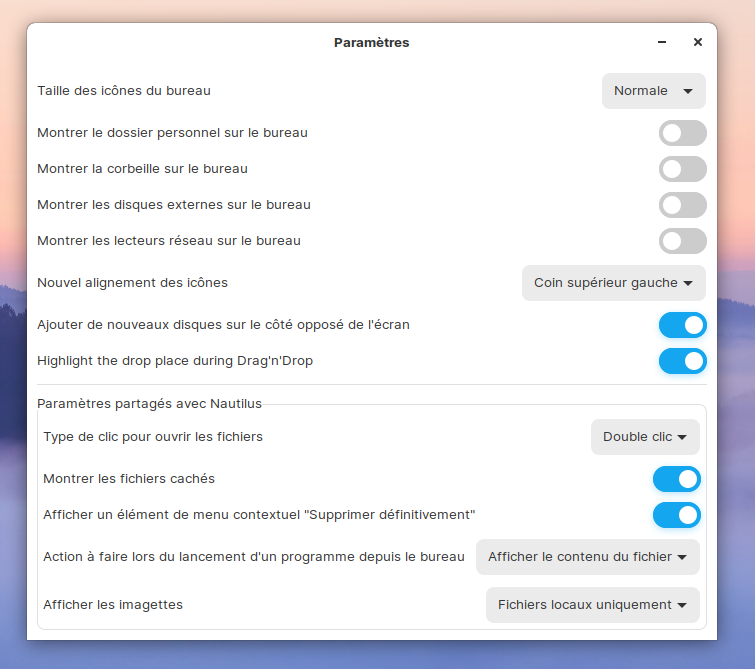Click the 'Paramètres' window title
This screenshot has width=755, height=669.
click(371, 42)
